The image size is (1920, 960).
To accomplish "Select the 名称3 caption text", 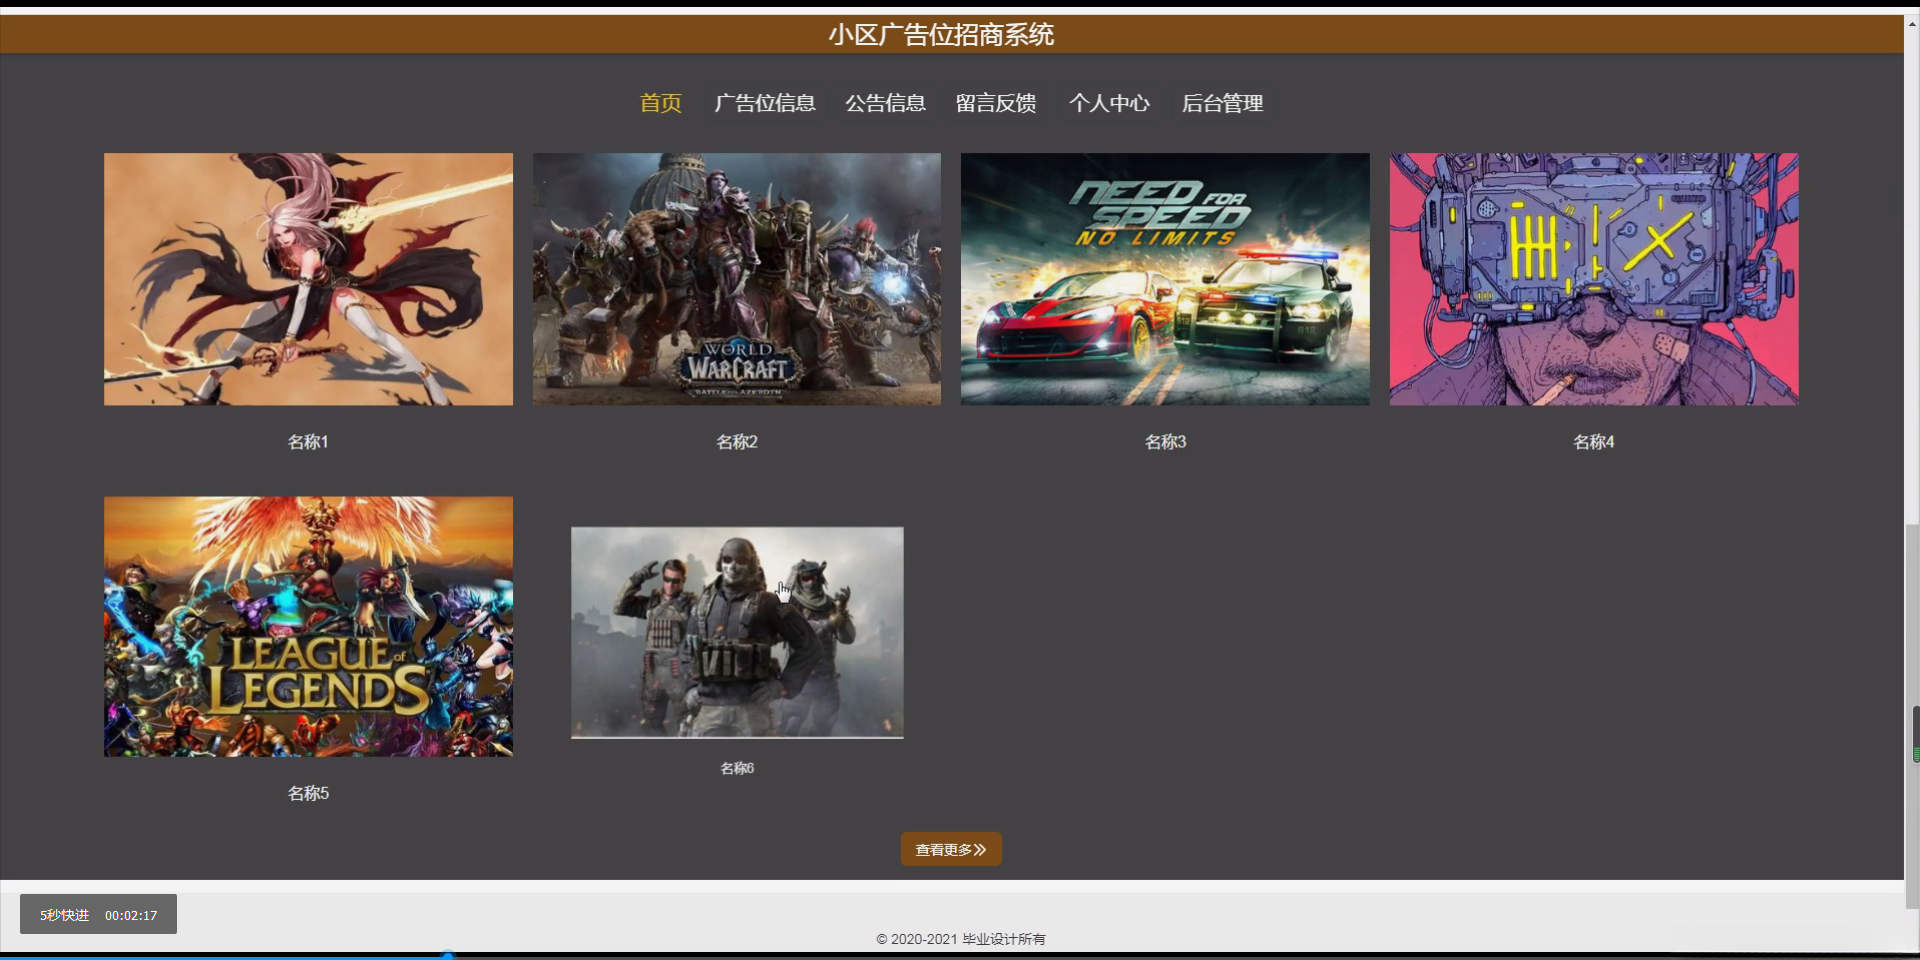I will pos(1165,442).
